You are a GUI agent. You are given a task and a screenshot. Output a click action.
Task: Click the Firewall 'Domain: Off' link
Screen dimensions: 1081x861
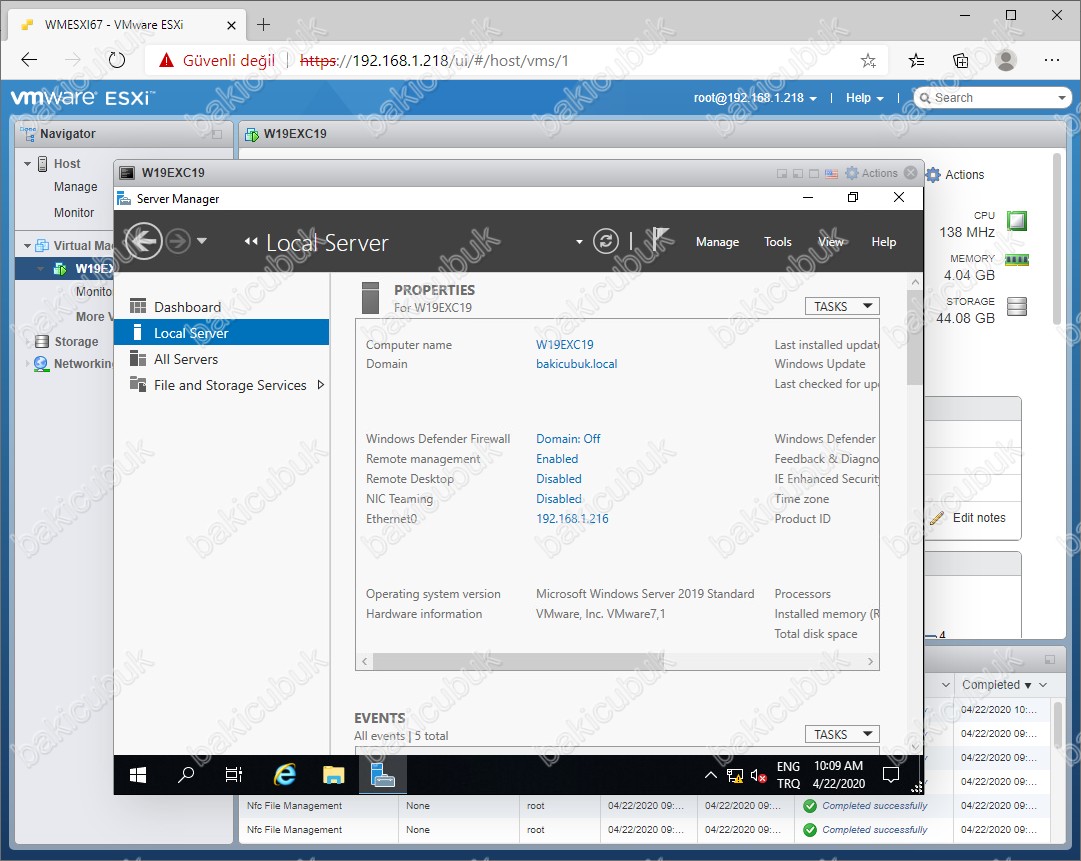[x=568, y=438]
